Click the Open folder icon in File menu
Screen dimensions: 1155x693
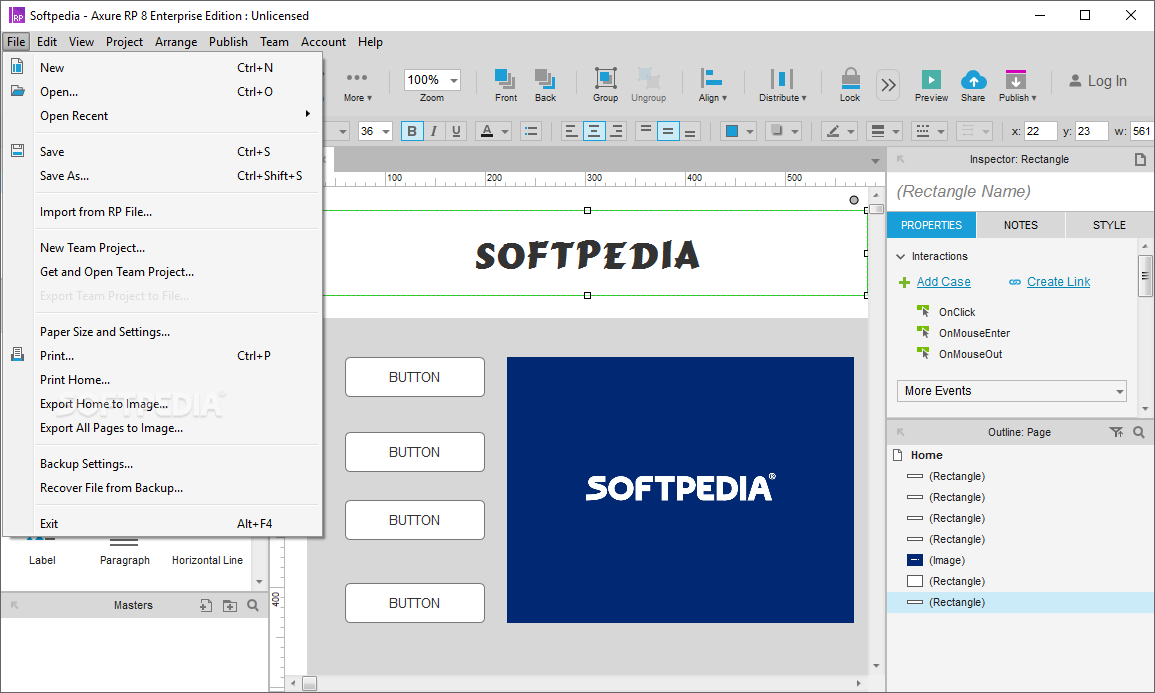click(x=18, y=91)
